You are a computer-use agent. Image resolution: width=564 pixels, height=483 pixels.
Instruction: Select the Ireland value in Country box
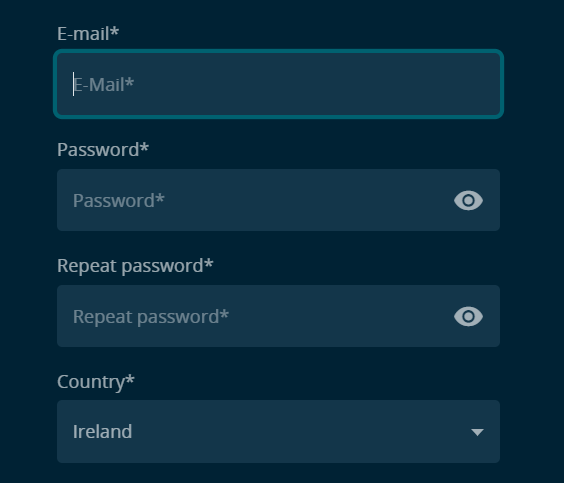[x=103, y=432]
